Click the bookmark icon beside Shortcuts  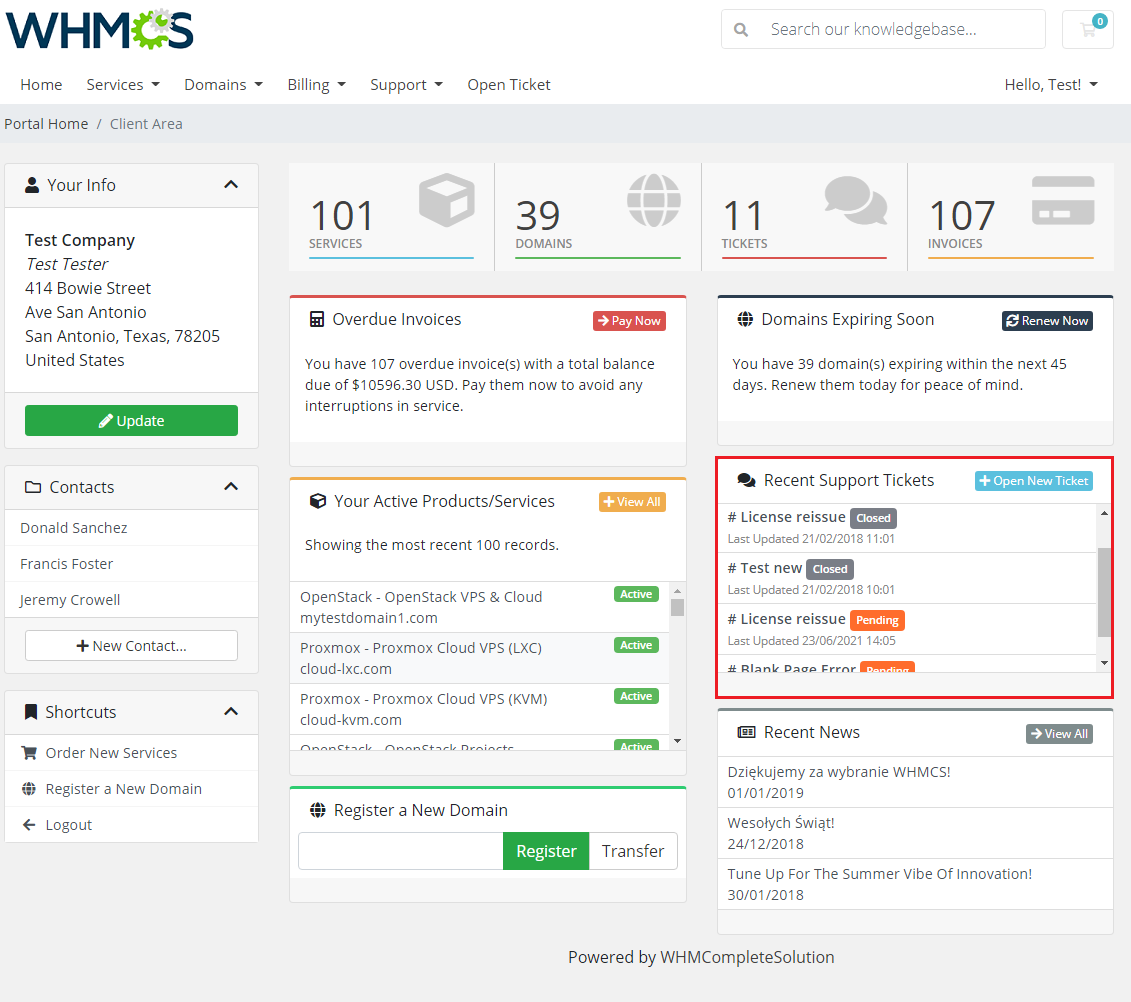point(31,712)
